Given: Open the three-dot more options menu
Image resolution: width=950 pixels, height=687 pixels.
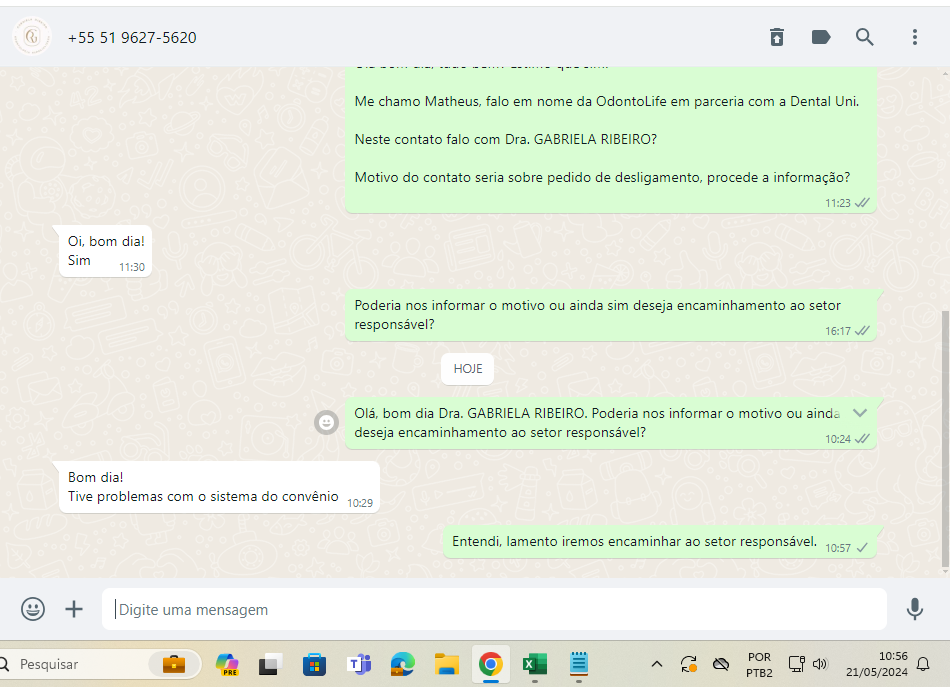Looking at the screenshot, I should point(915,37).
